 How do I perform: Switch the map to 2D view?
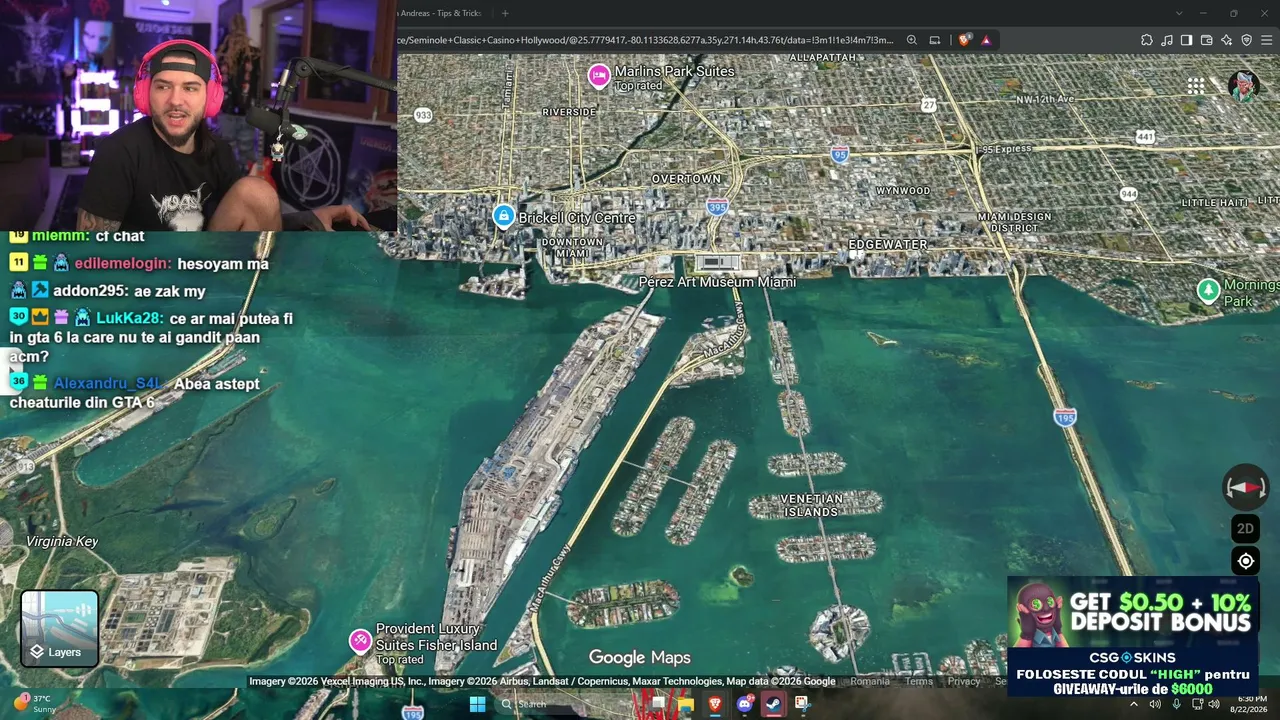[x=1245, y=528]
